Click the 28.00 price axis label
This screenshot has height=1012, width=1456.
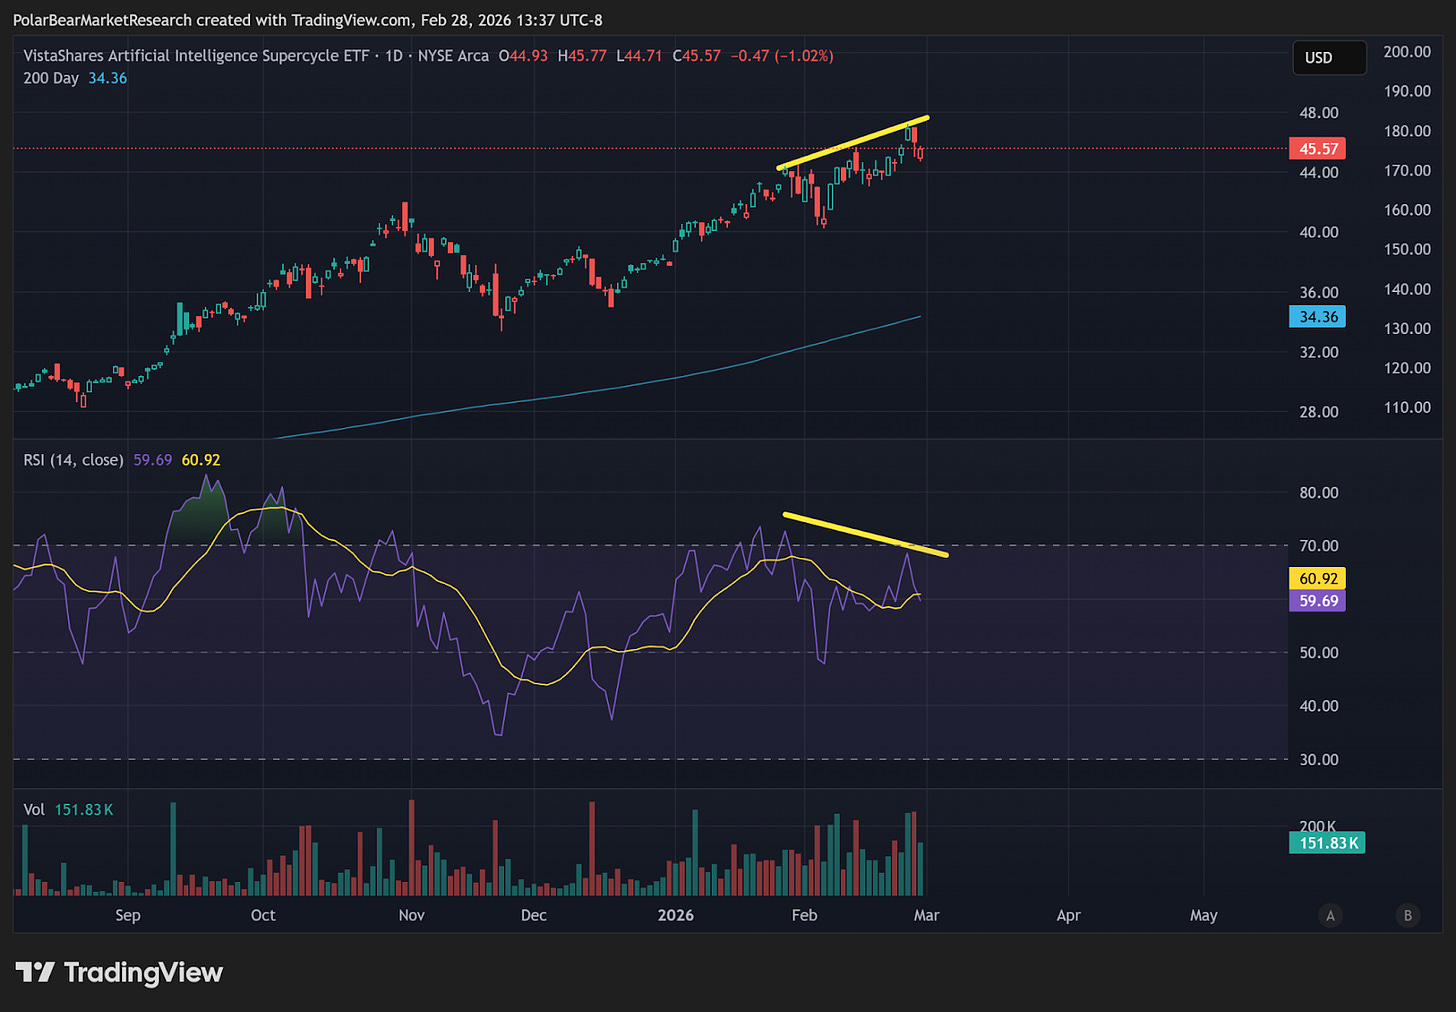pos(1318,412)
